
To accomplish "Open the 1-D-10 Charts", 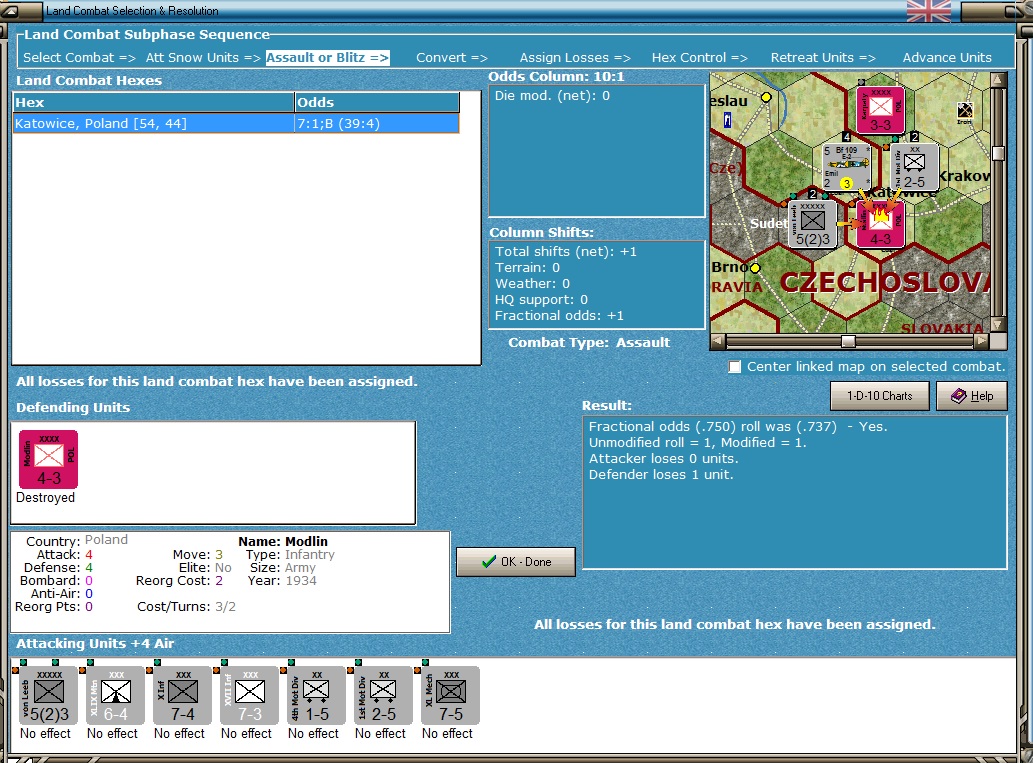I will click(879, 396).
